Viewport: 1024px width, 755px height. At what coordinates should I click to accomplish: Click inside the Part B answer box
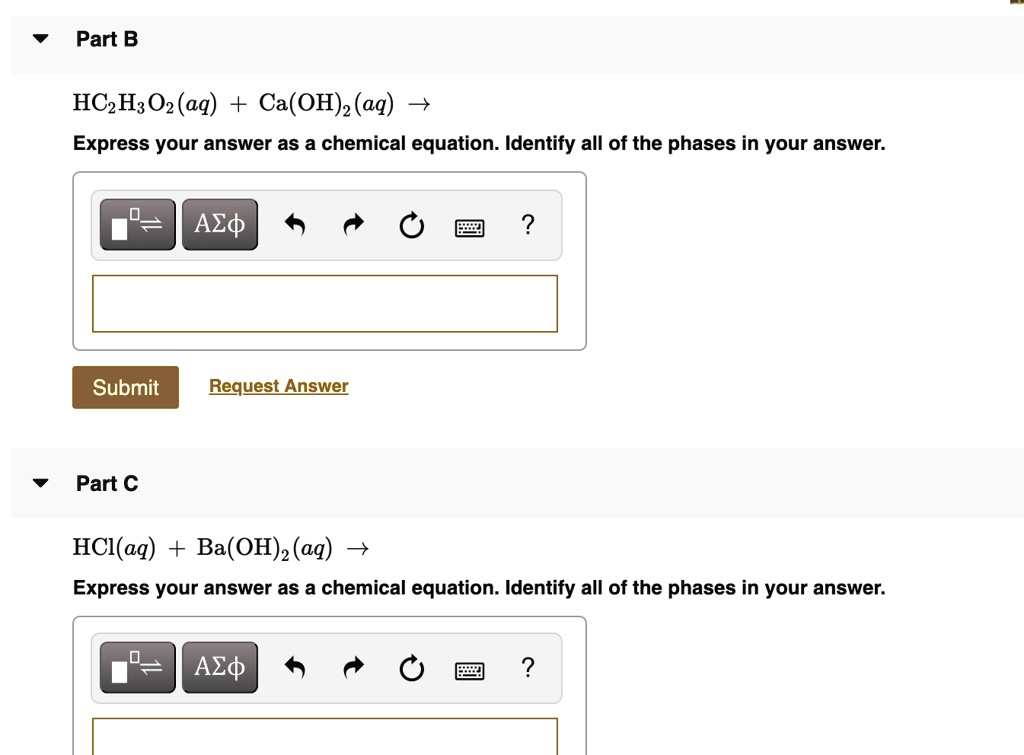(x=324, y=303)
